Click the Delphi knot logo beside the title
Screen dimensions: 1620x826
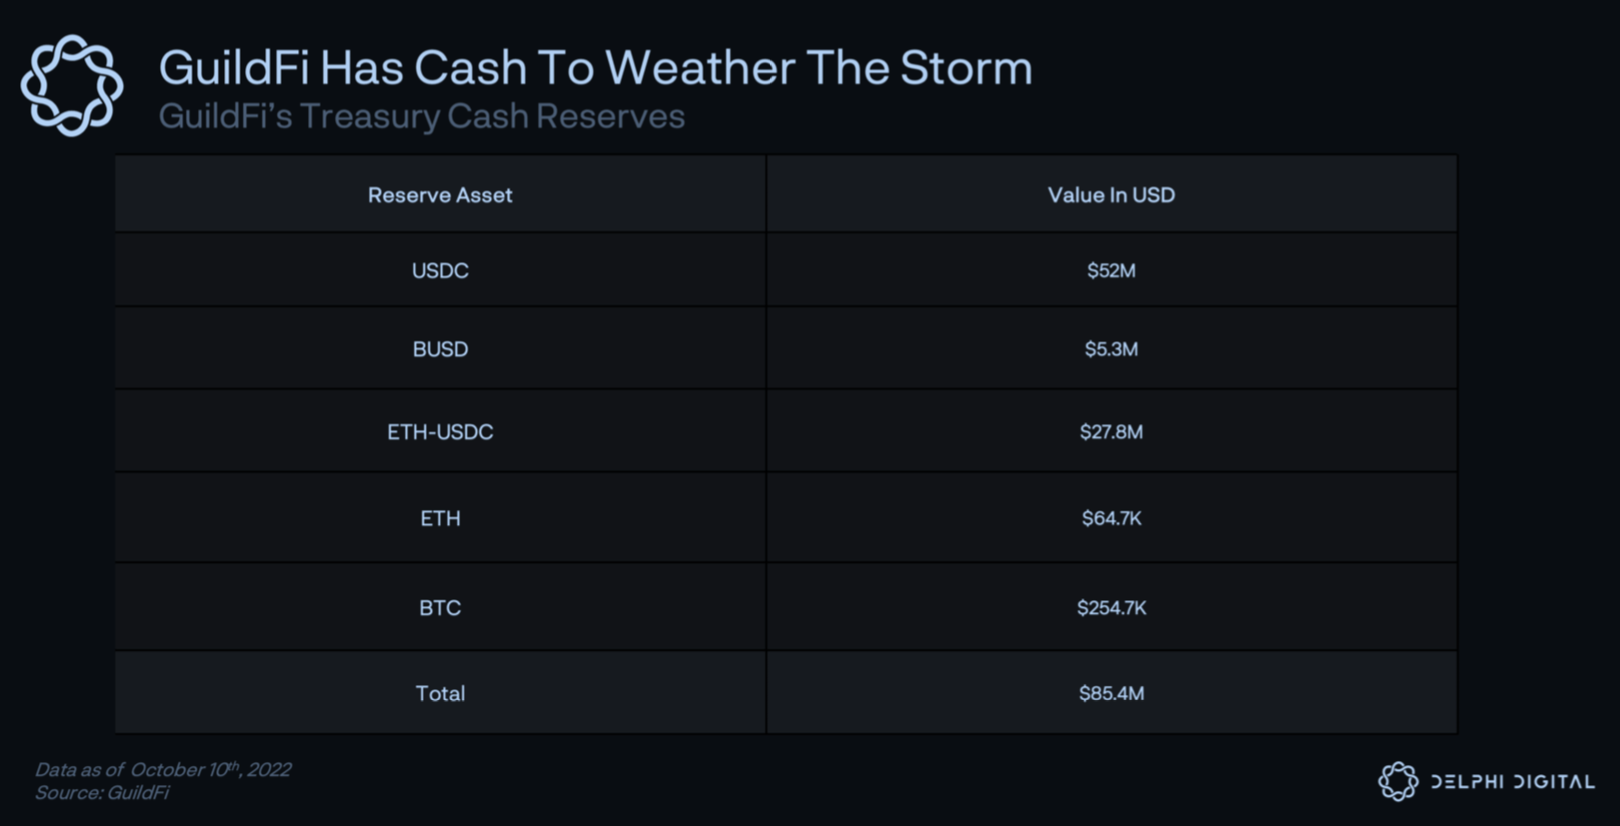[x=72, y=85]
